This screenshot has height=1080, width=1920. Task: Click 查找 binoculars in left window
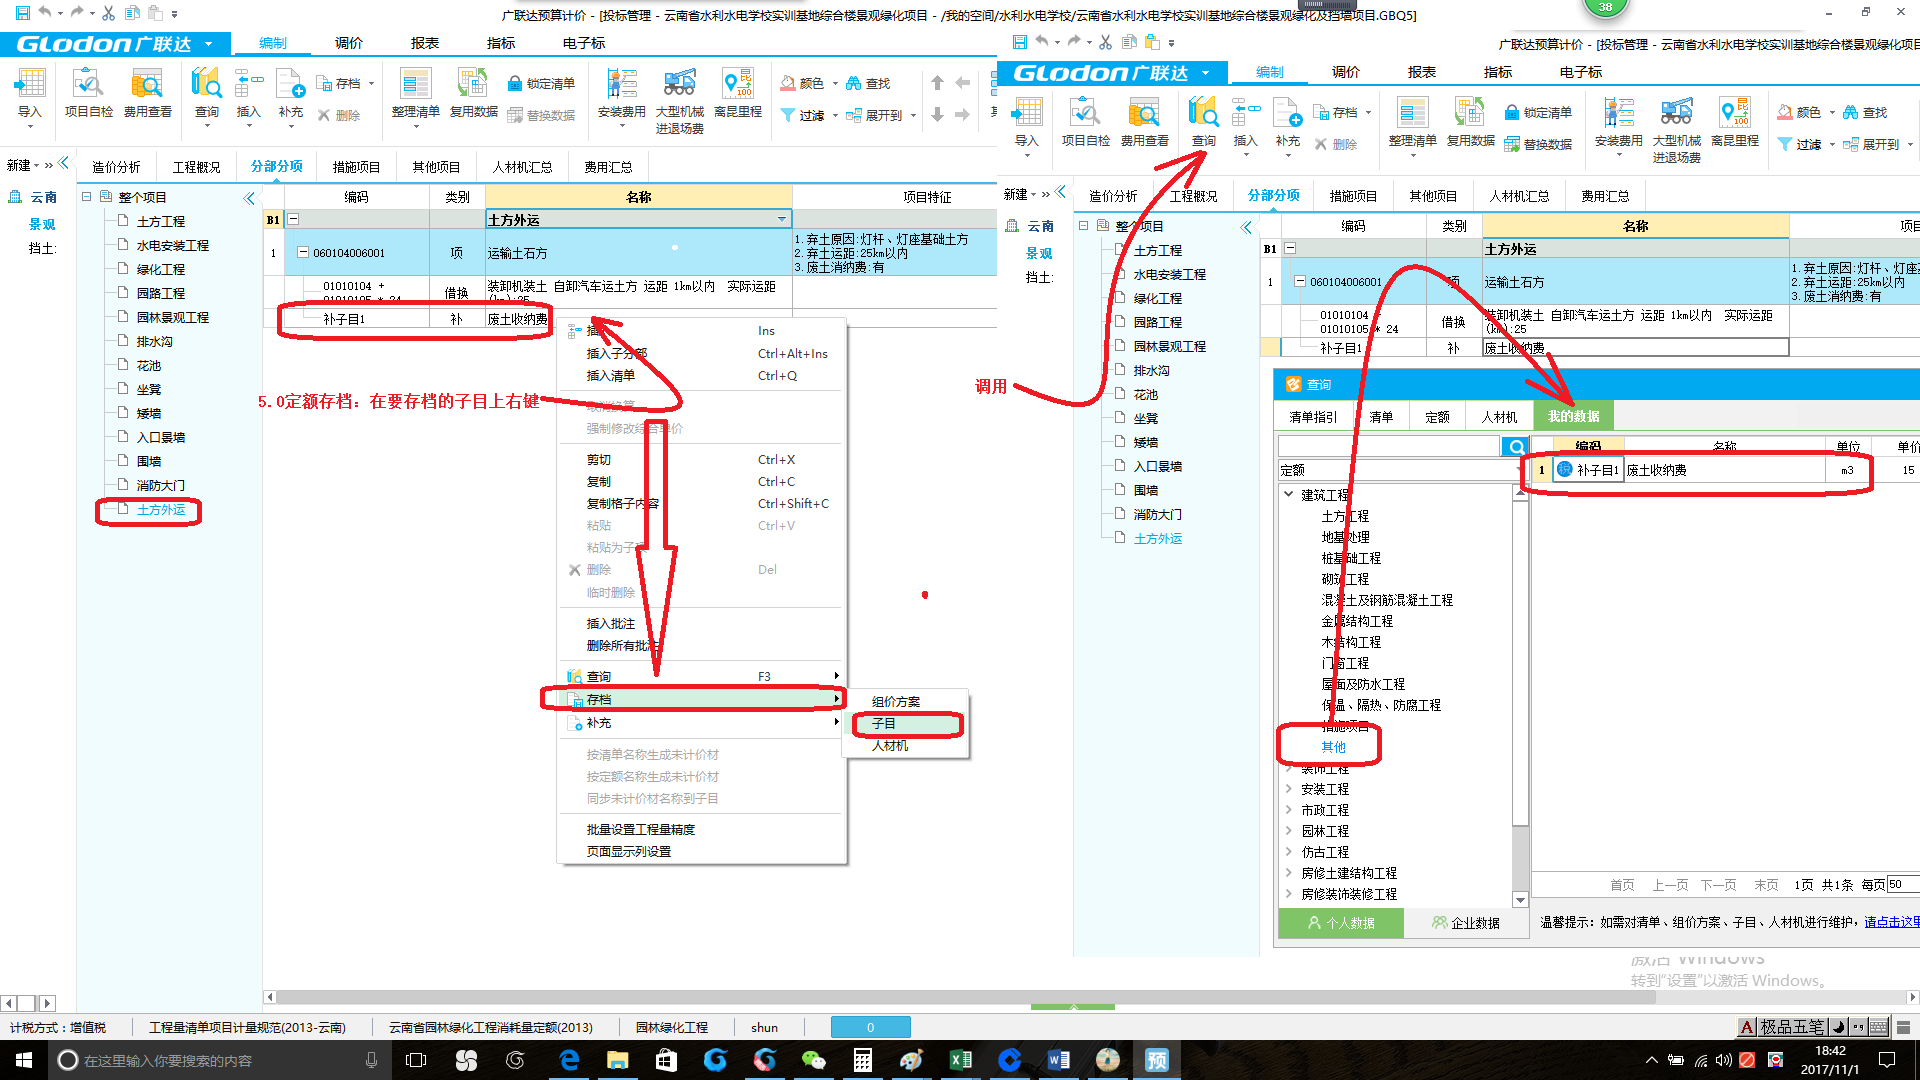click(867, 83)
